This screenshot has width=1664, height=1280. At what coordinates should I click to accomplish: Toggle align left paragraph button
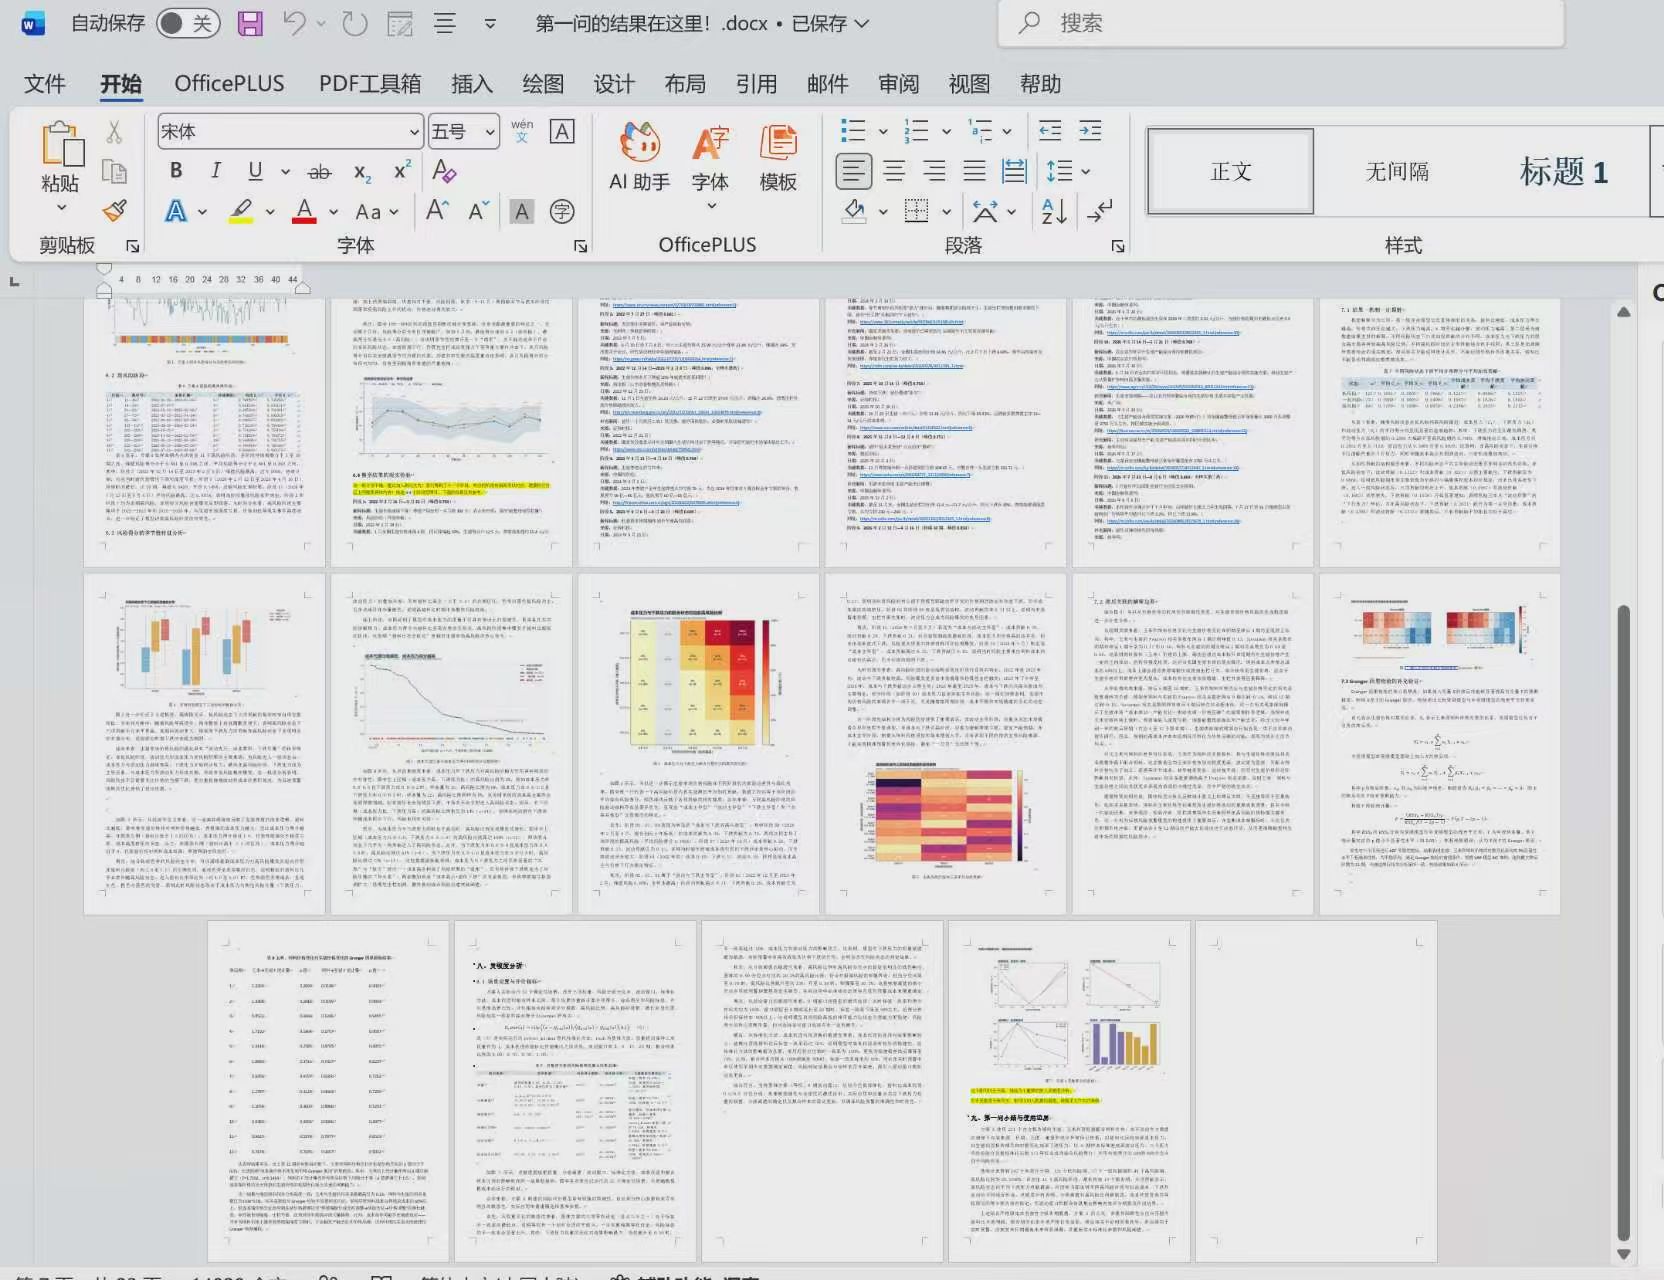click(x=853, y=171)
